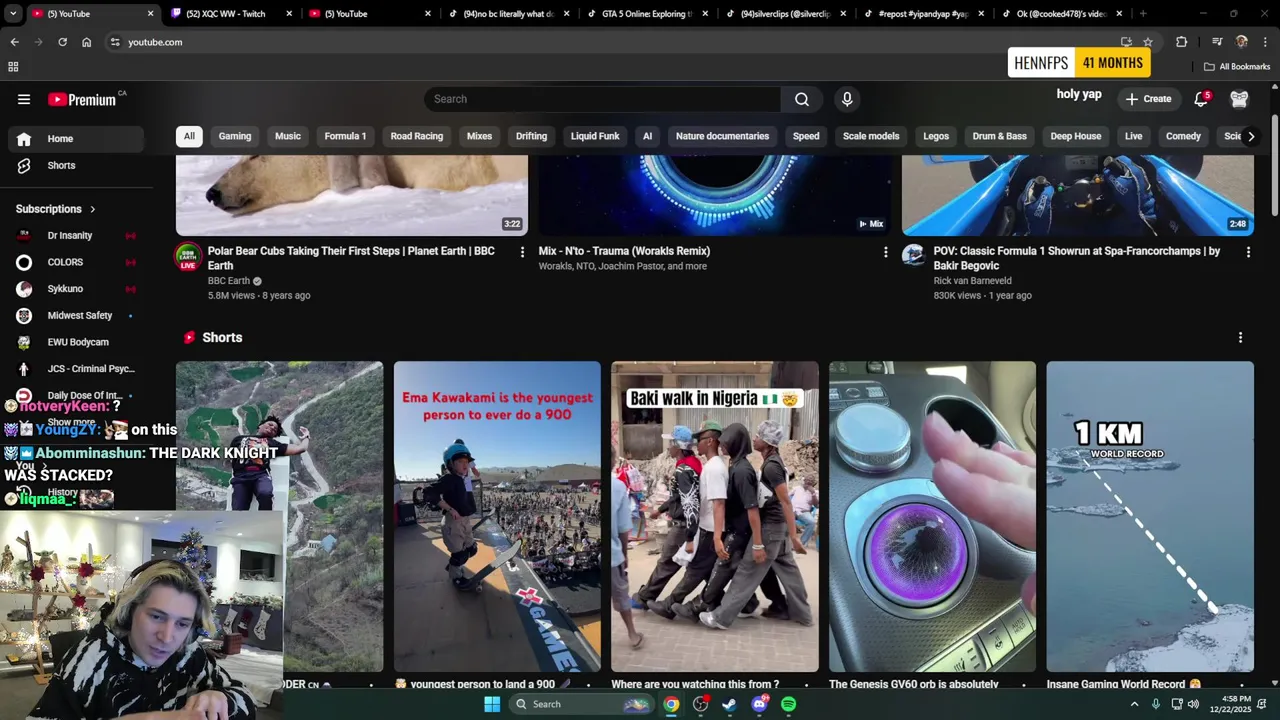Open BBC Earth live channel avatar
The height and width of the screenshot is (720, 1280).
188,257
